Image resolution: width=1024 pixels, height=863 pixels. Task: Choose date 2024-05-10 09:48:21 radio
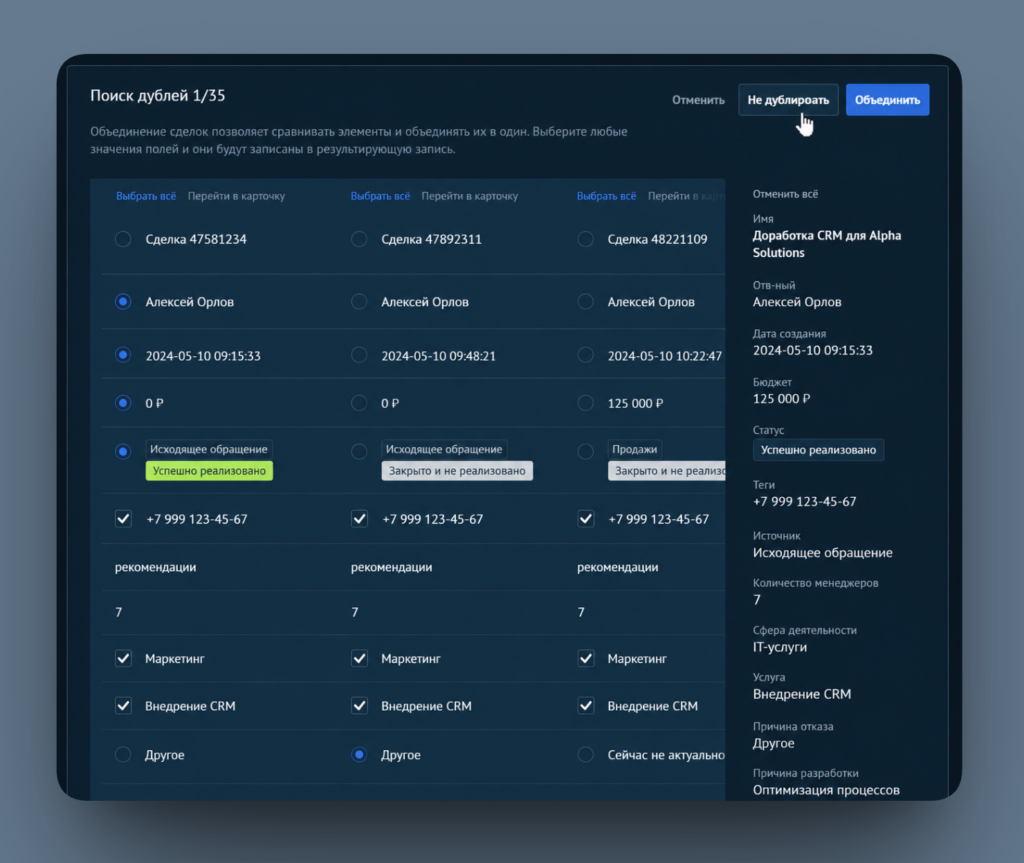coord(359,355)
